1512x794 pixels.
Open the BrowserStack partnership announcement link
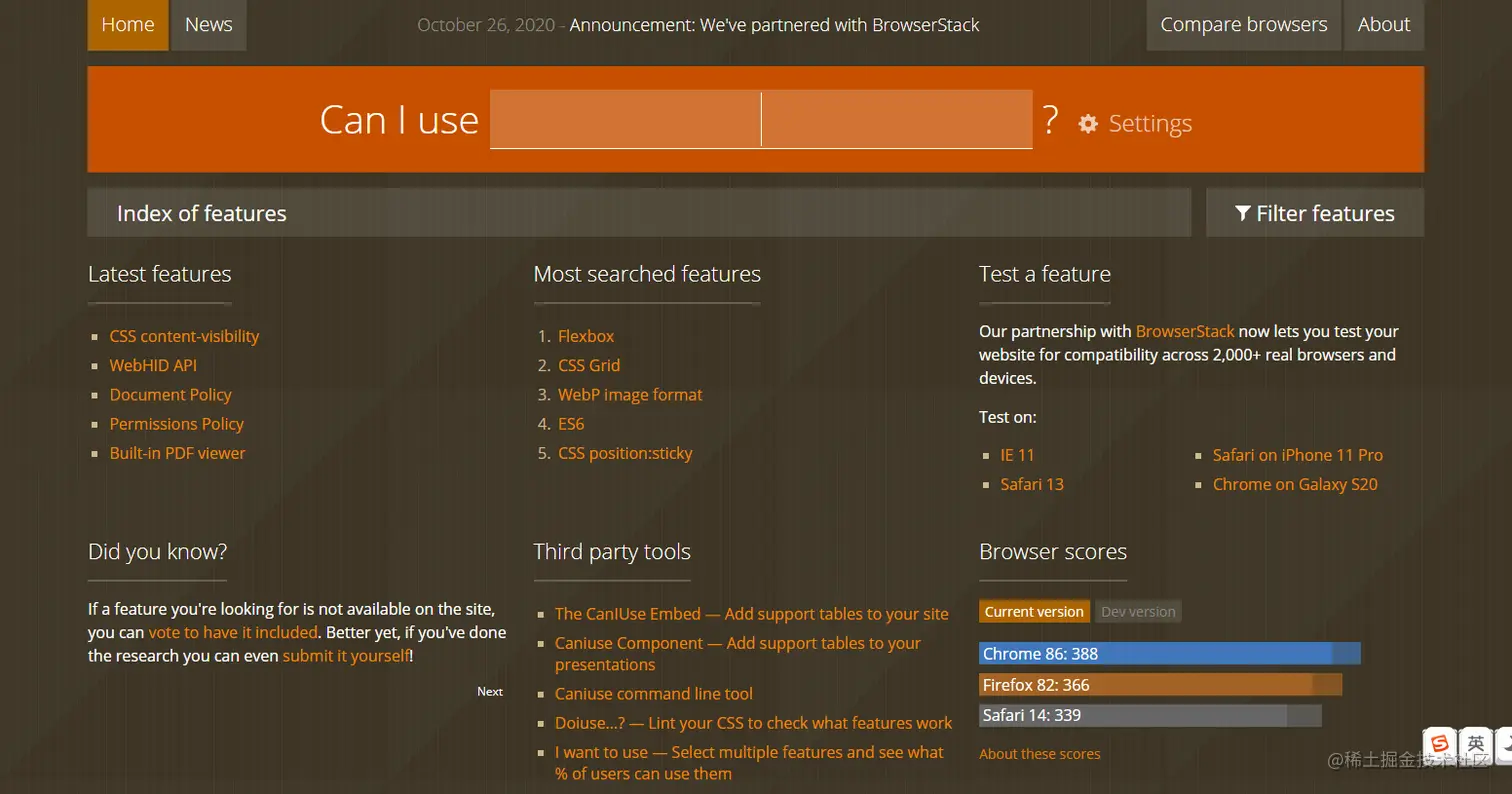coord(774,25)
